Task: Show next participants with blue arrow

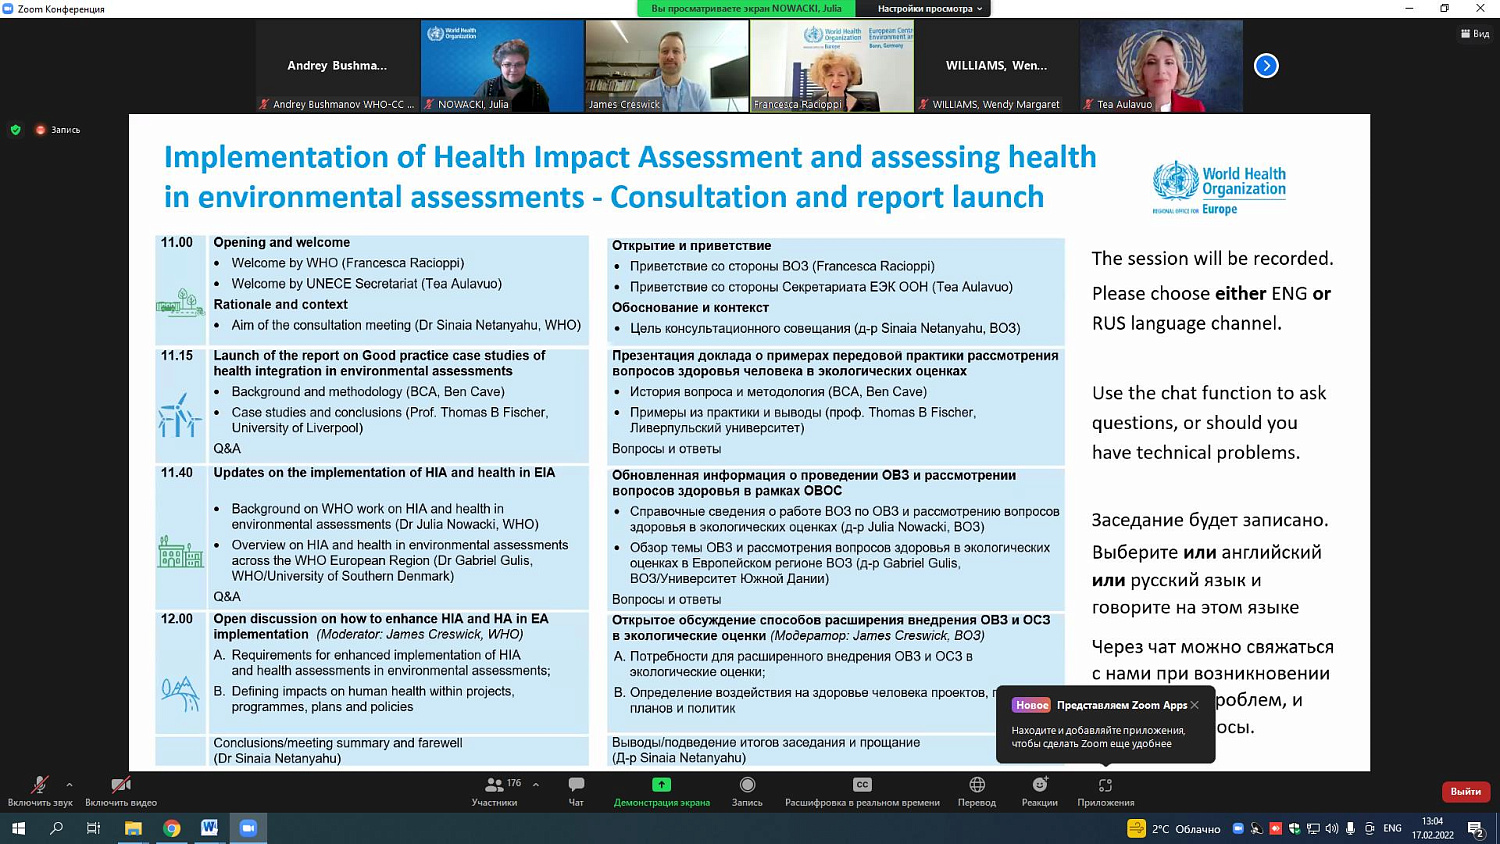Action: click(1266, 66)
